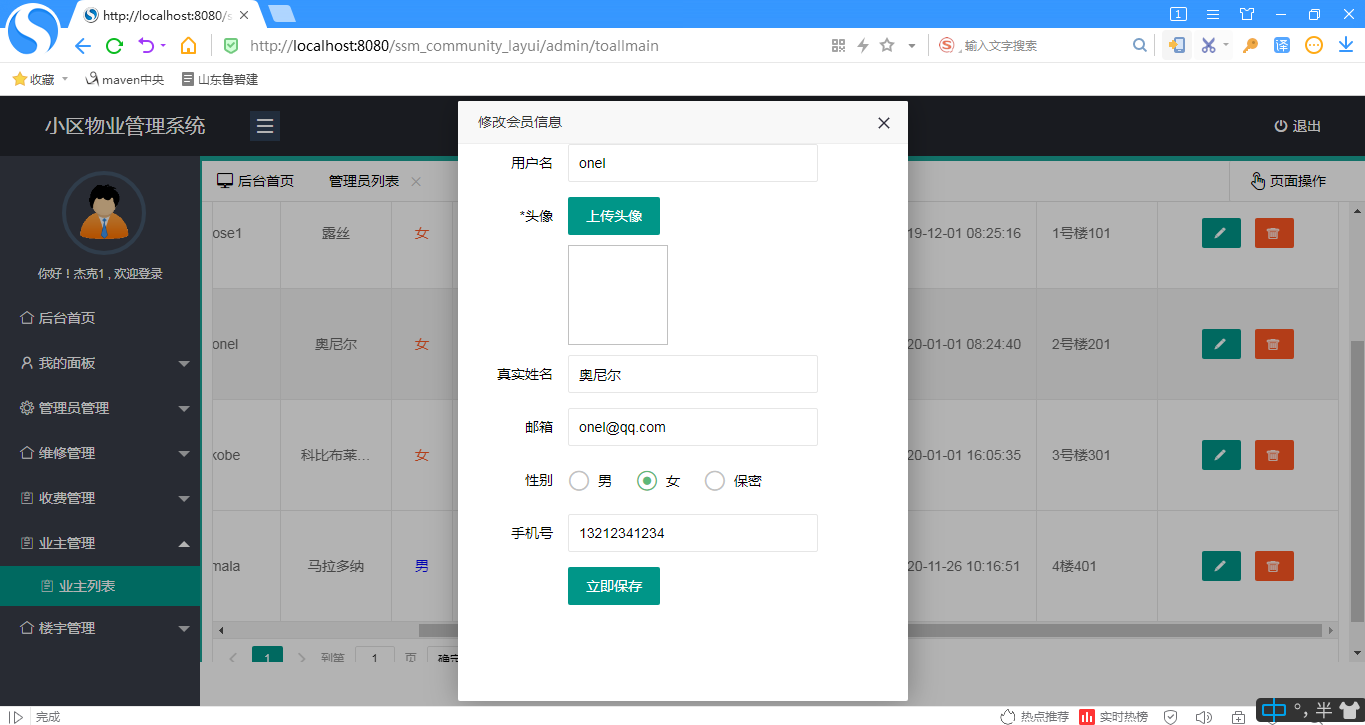
Task: Click the undo-close-tab arrow icon
Action: click(x=146, y=46)
